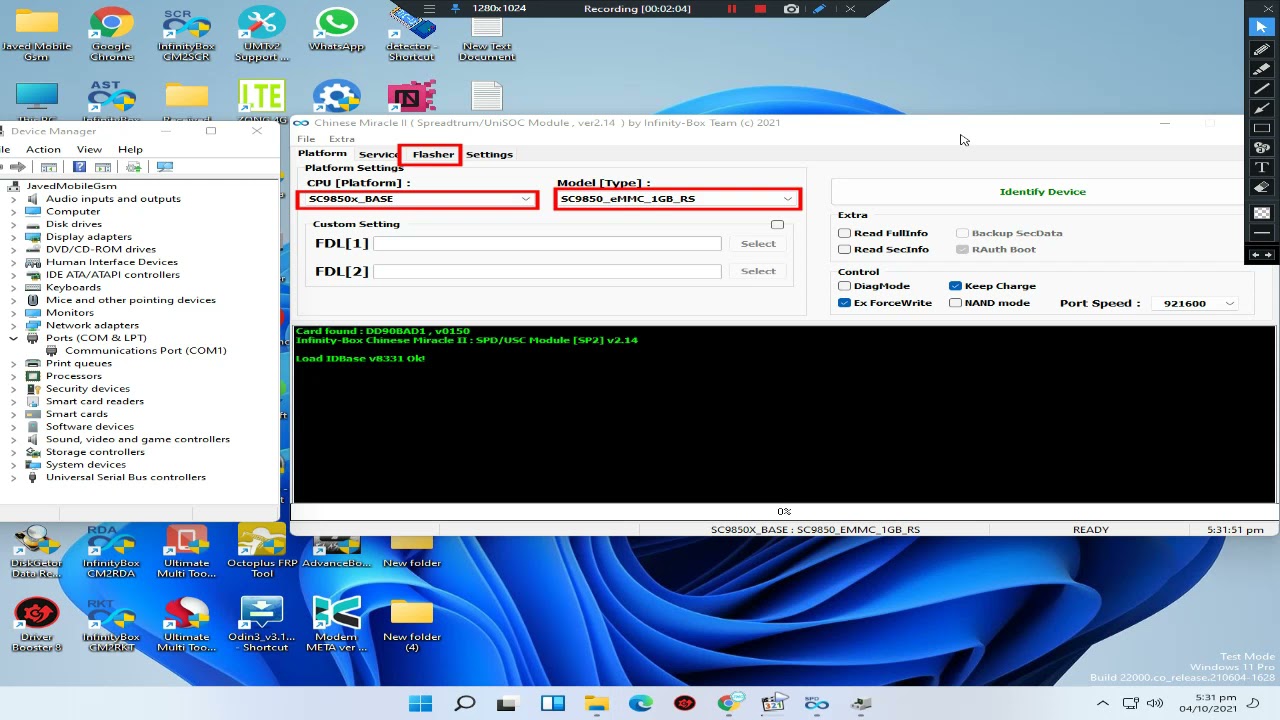Enable DiagMode checkbox
The width and height of the screenshot is (1280, 720).
[x=844, y=286]
